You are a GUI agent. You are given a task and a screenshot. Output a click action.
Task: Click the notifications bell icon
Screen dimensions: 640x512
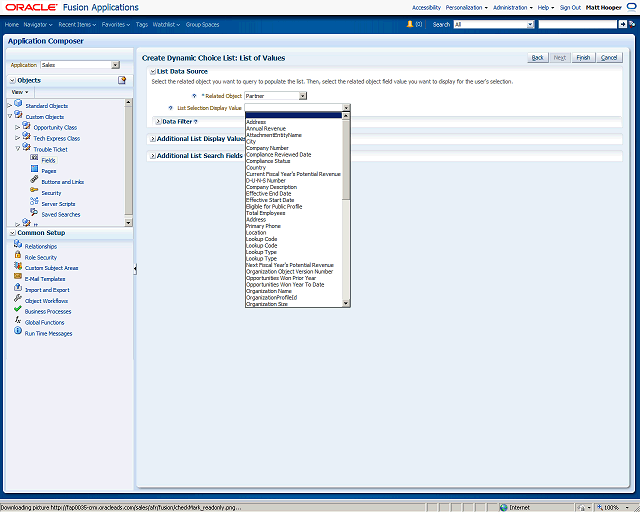coord(410,24)
